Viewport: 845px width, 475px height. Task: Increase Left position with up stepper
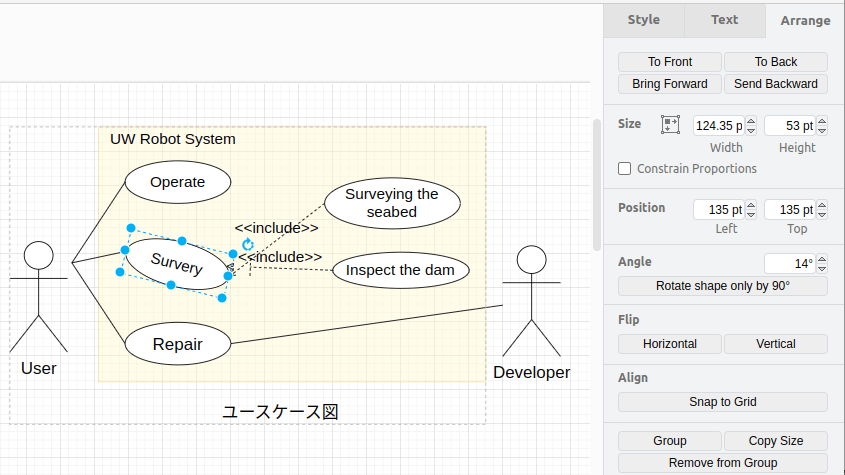(x=751, y=205)
